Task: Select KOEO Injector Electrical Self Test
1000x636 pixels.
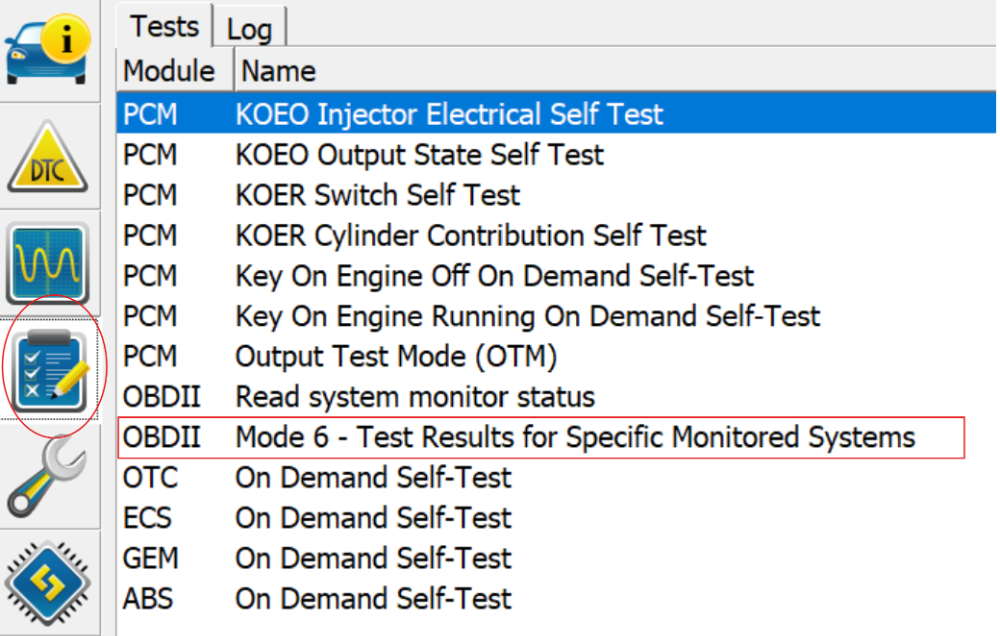Action: pos(556,114)
